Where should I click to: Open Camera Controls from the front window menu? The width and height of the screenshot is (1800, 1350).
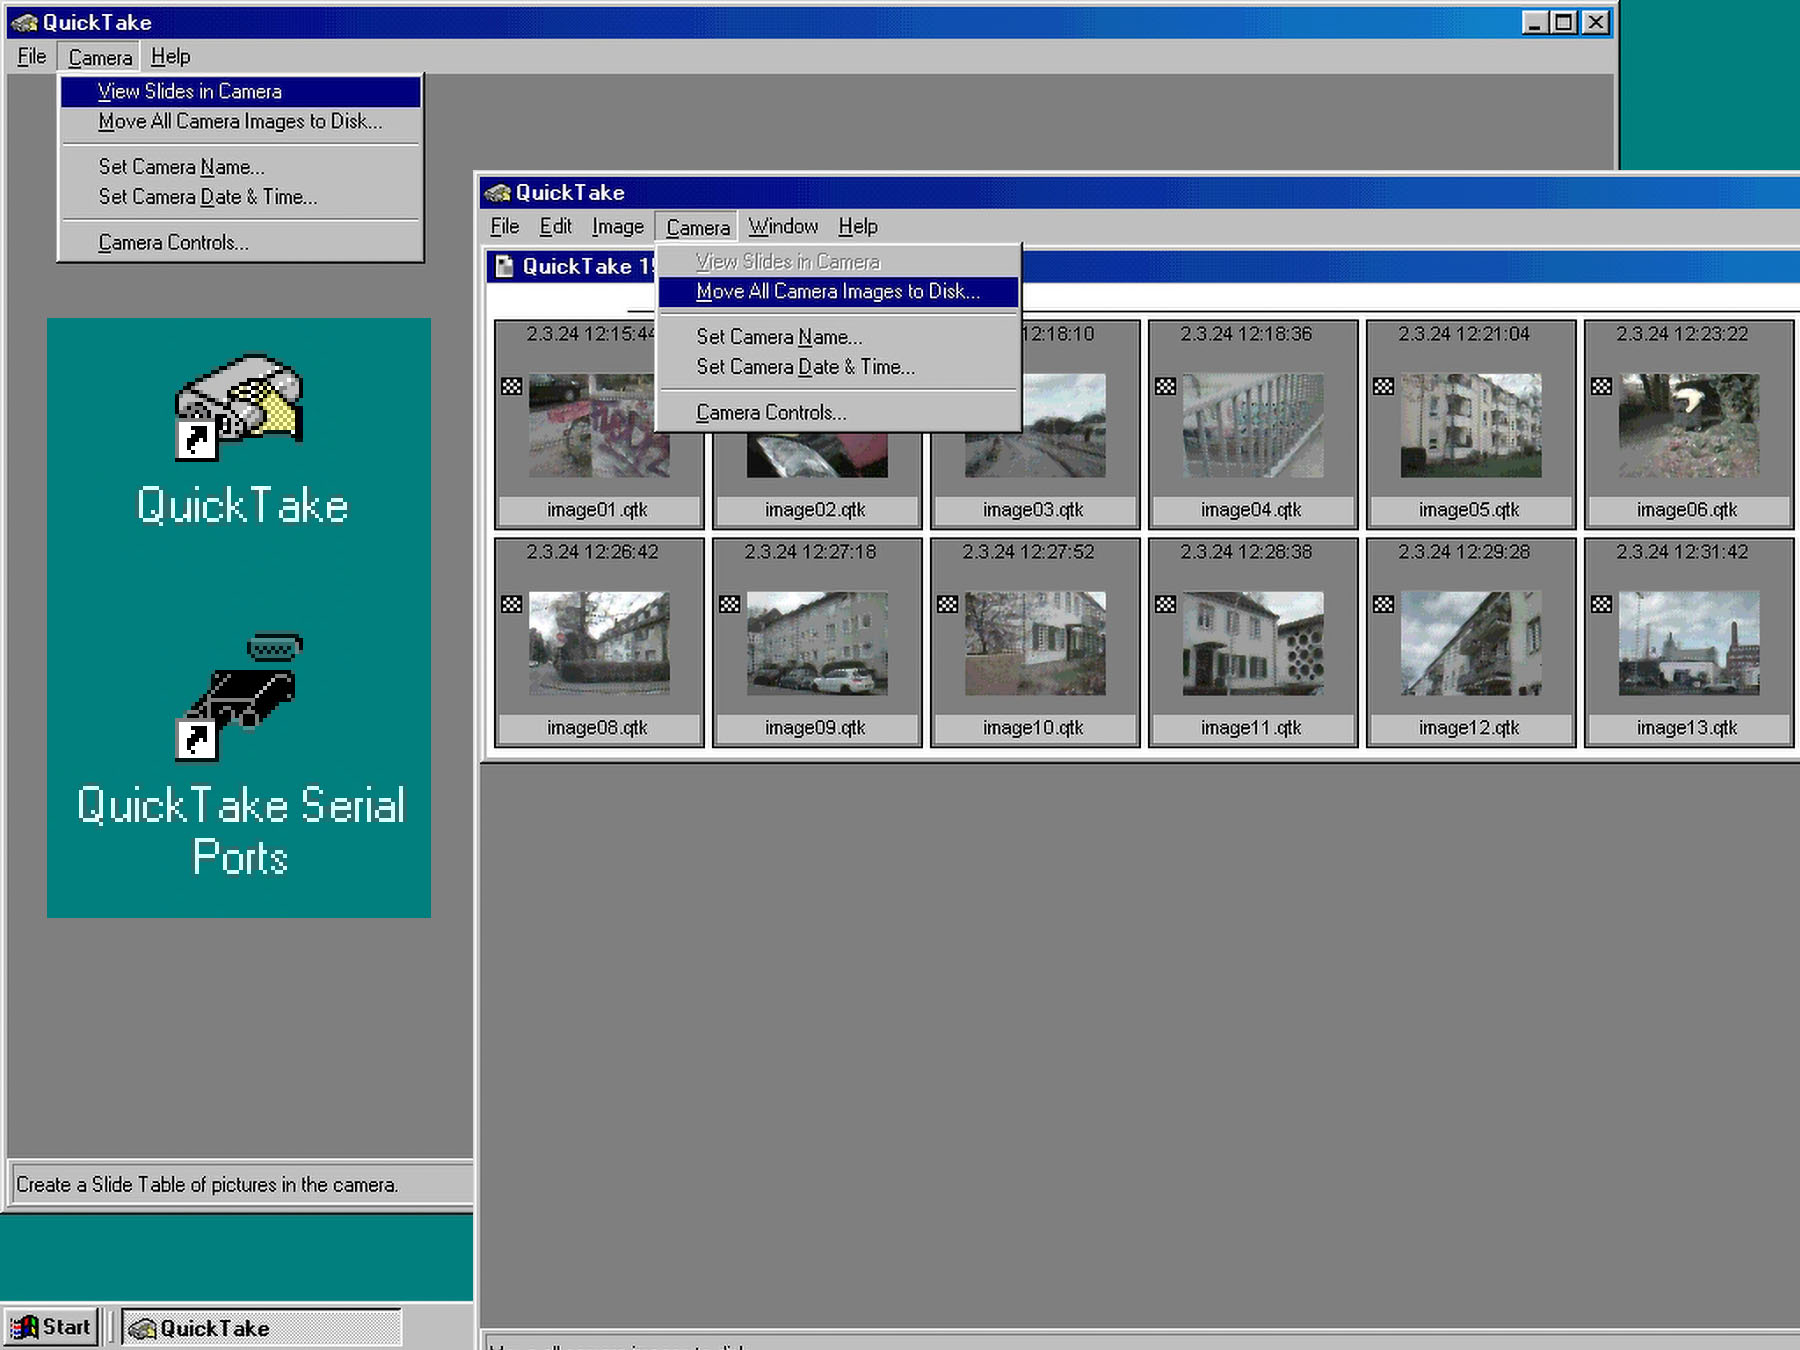coord(838,413)
